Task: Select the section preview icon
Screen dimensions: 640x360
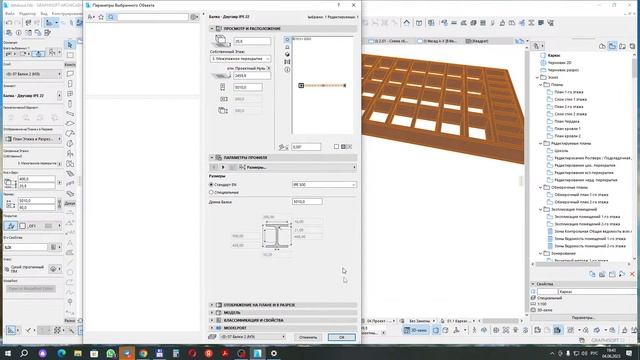Action: 287,62
